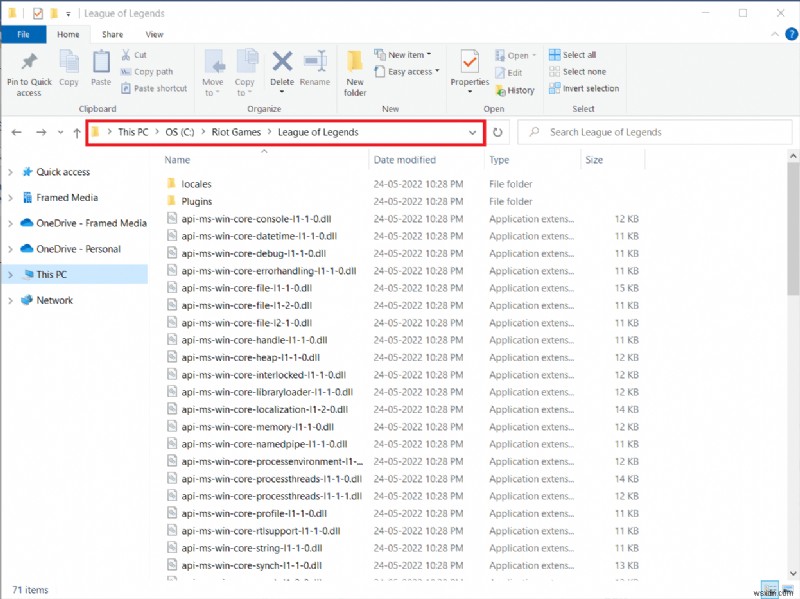Viewport: 800px width, 599px height.
Task: Select api-ms-win-core-string-l1-1-0.dll file
Action: 252,548
